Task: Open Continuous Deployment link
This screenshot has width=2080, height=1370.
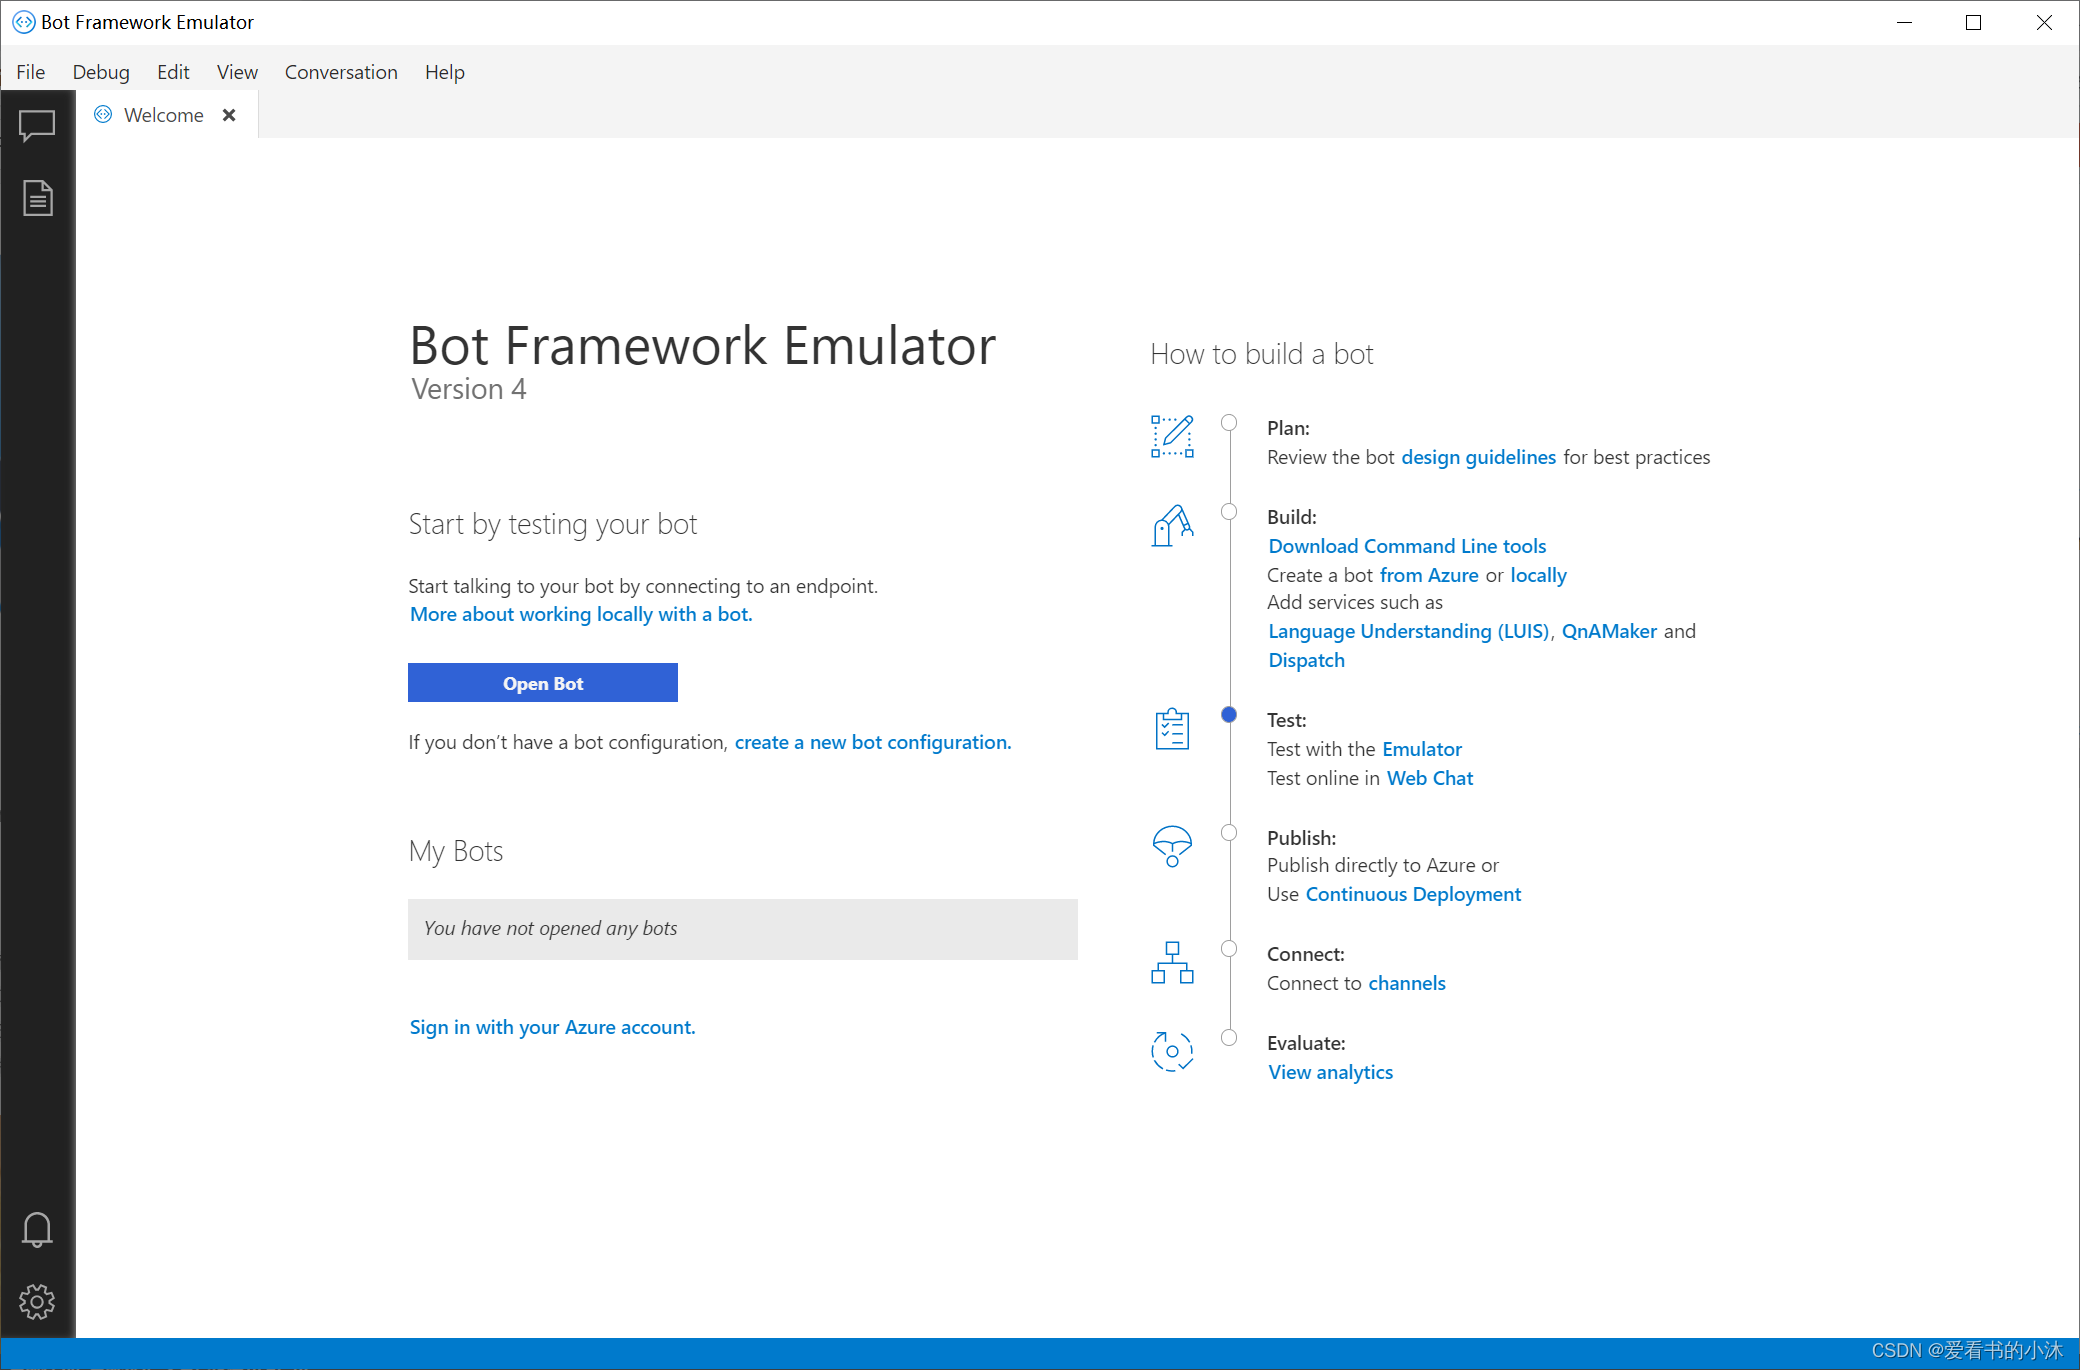Action: 1413,894
